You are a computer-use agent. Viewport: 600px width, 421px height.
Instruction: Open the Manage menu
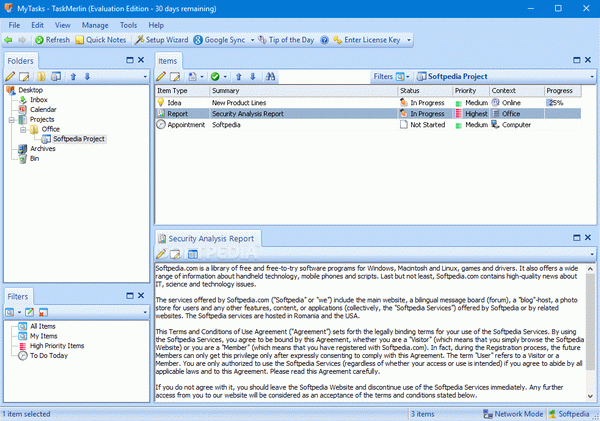95,25
